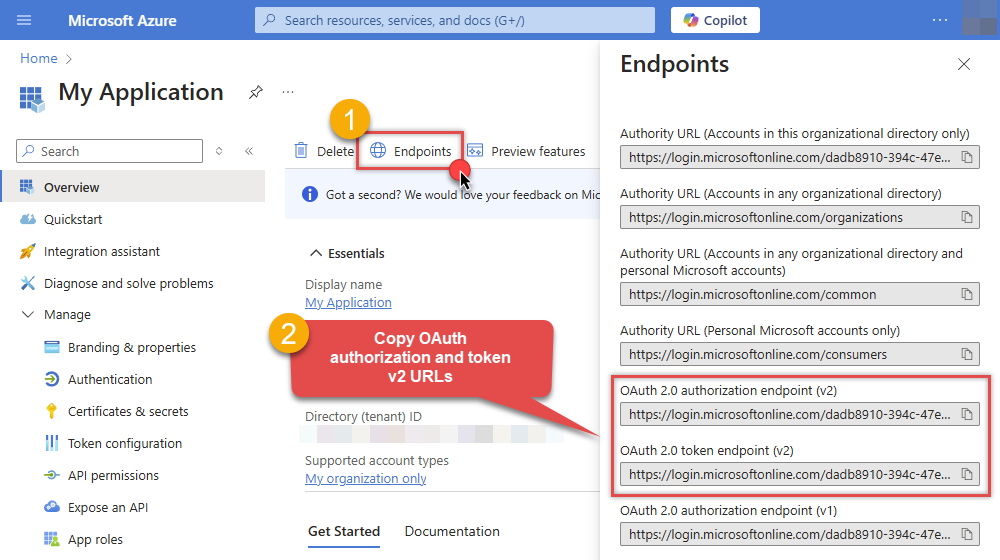
Task: Collapse the sidebar with double chevron
Action: click(x=249, y=151)
